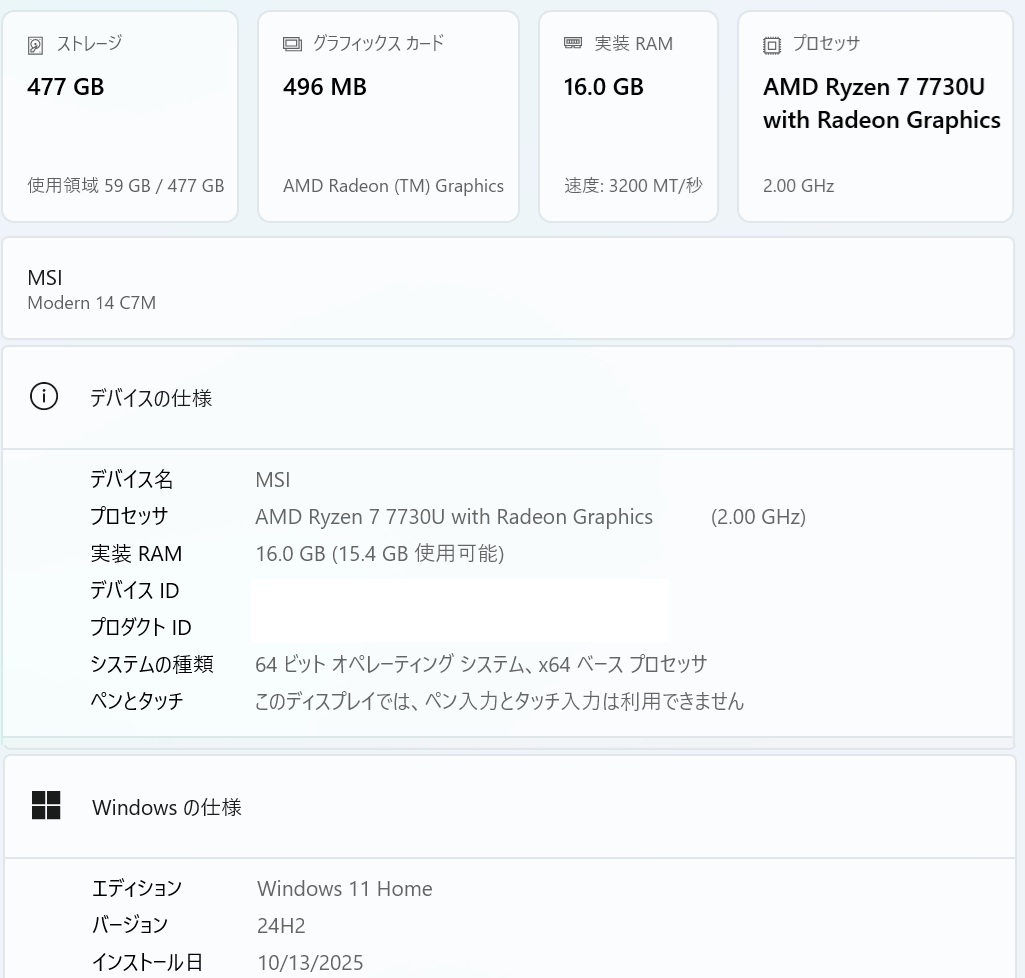Click the インストール日 10/13/2025 value

coord(310,963)
